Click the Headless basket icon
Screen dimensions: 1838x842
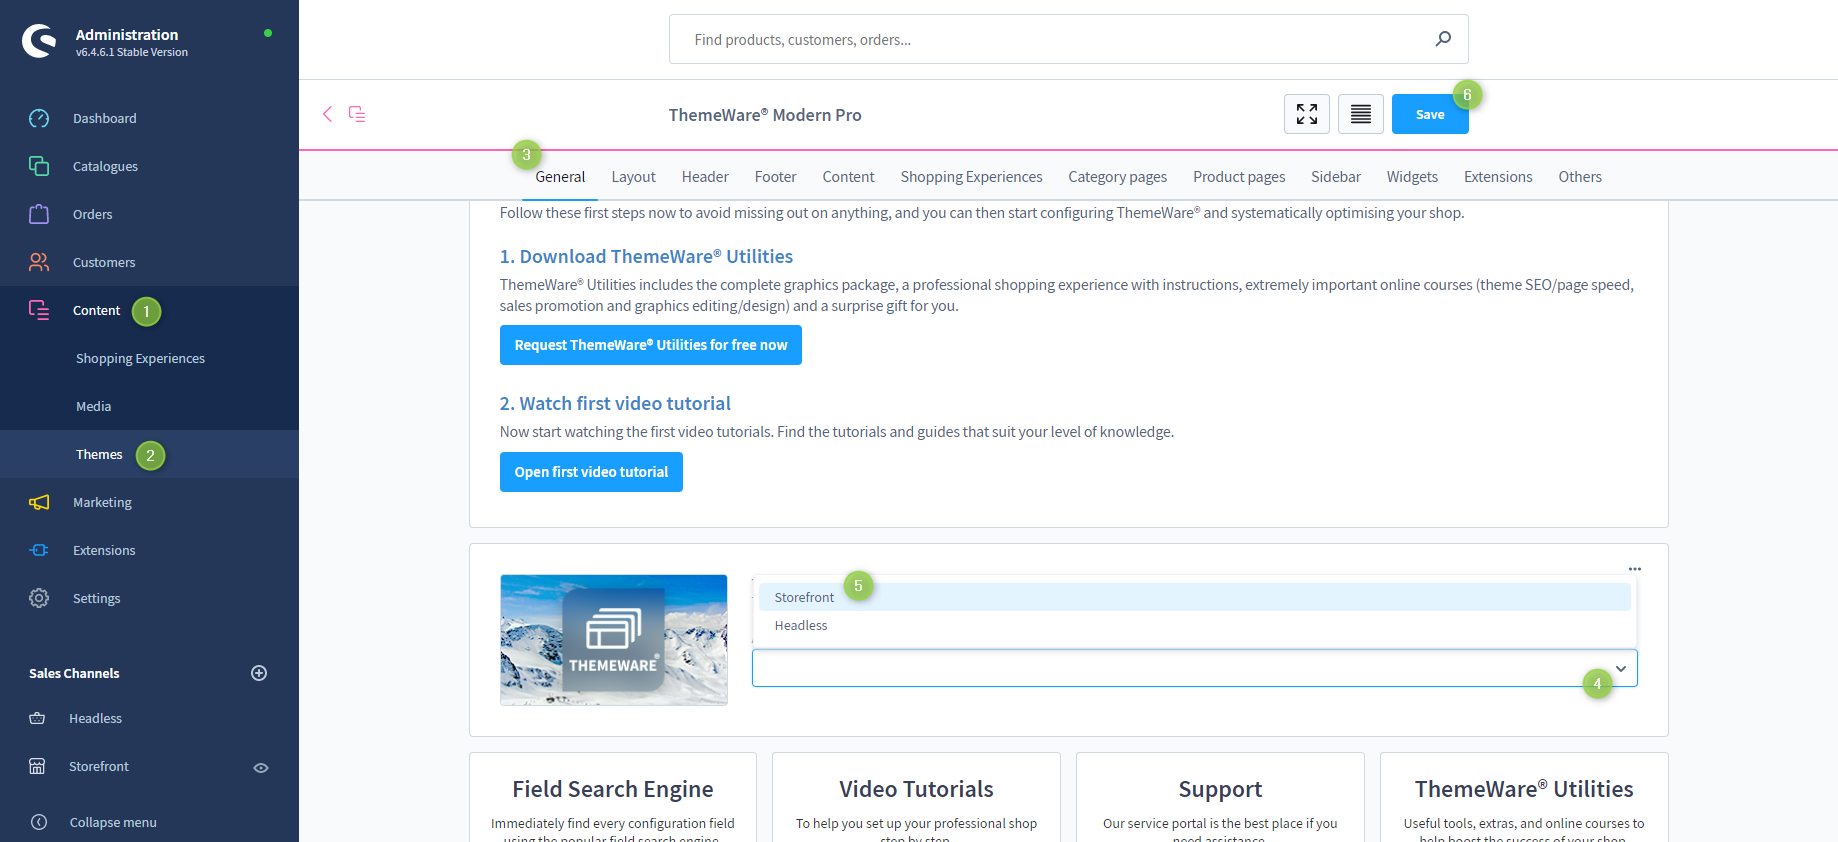[x=37, y=718]
